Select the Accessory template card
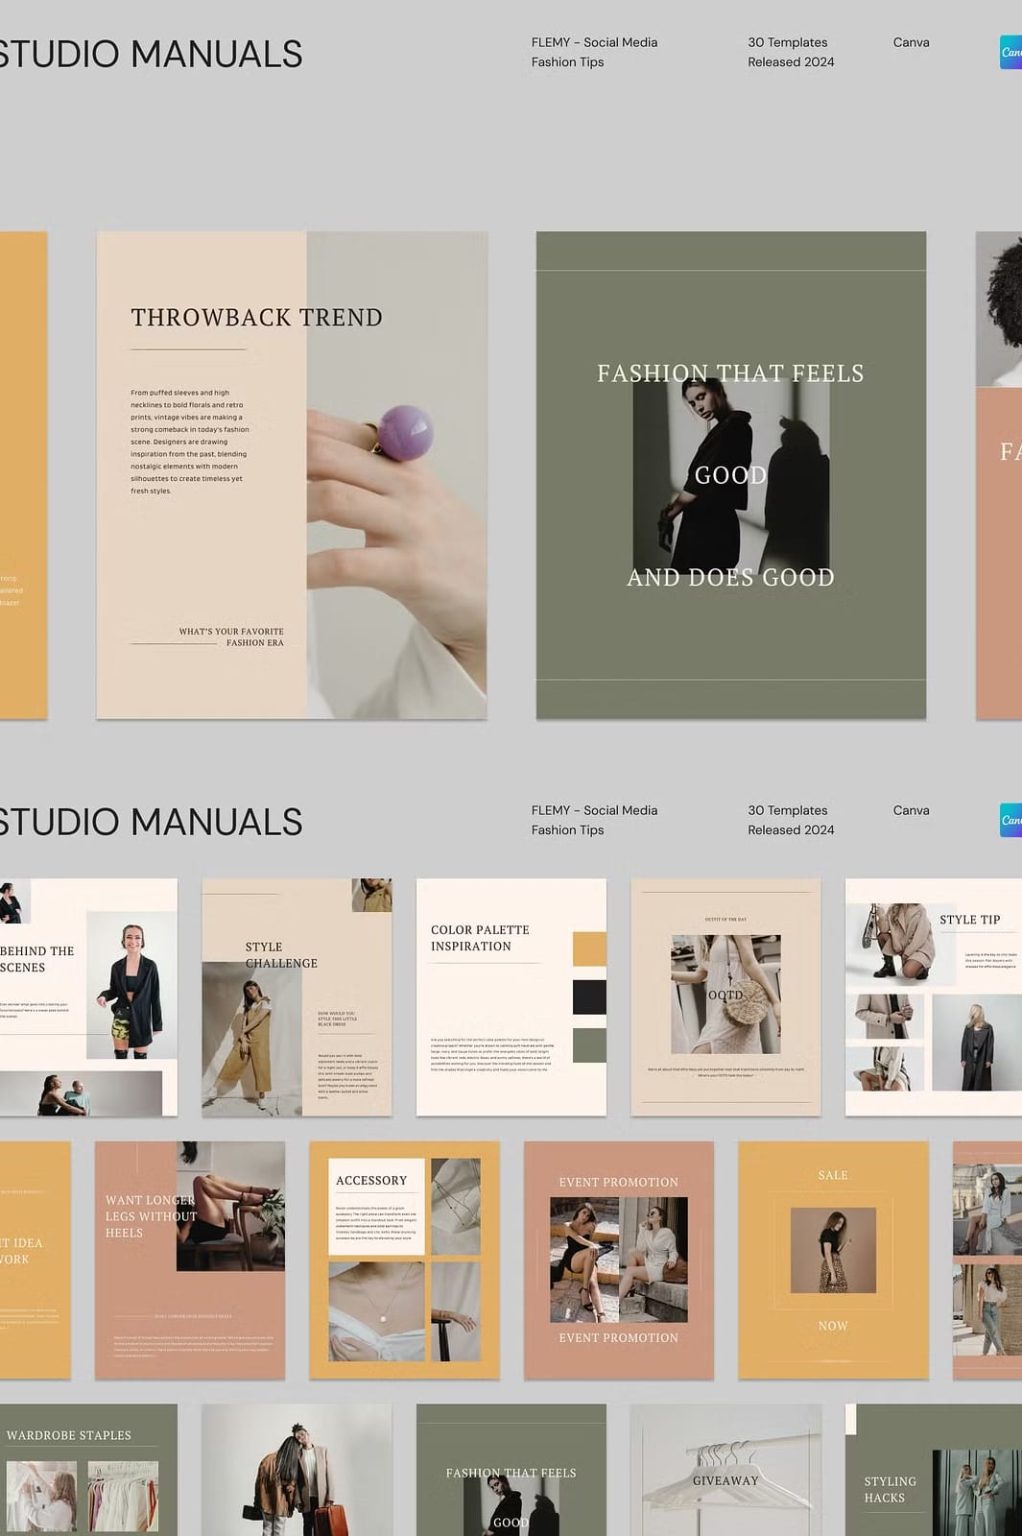The height and width of the screenshot is (1536, 1022). 404,1260
